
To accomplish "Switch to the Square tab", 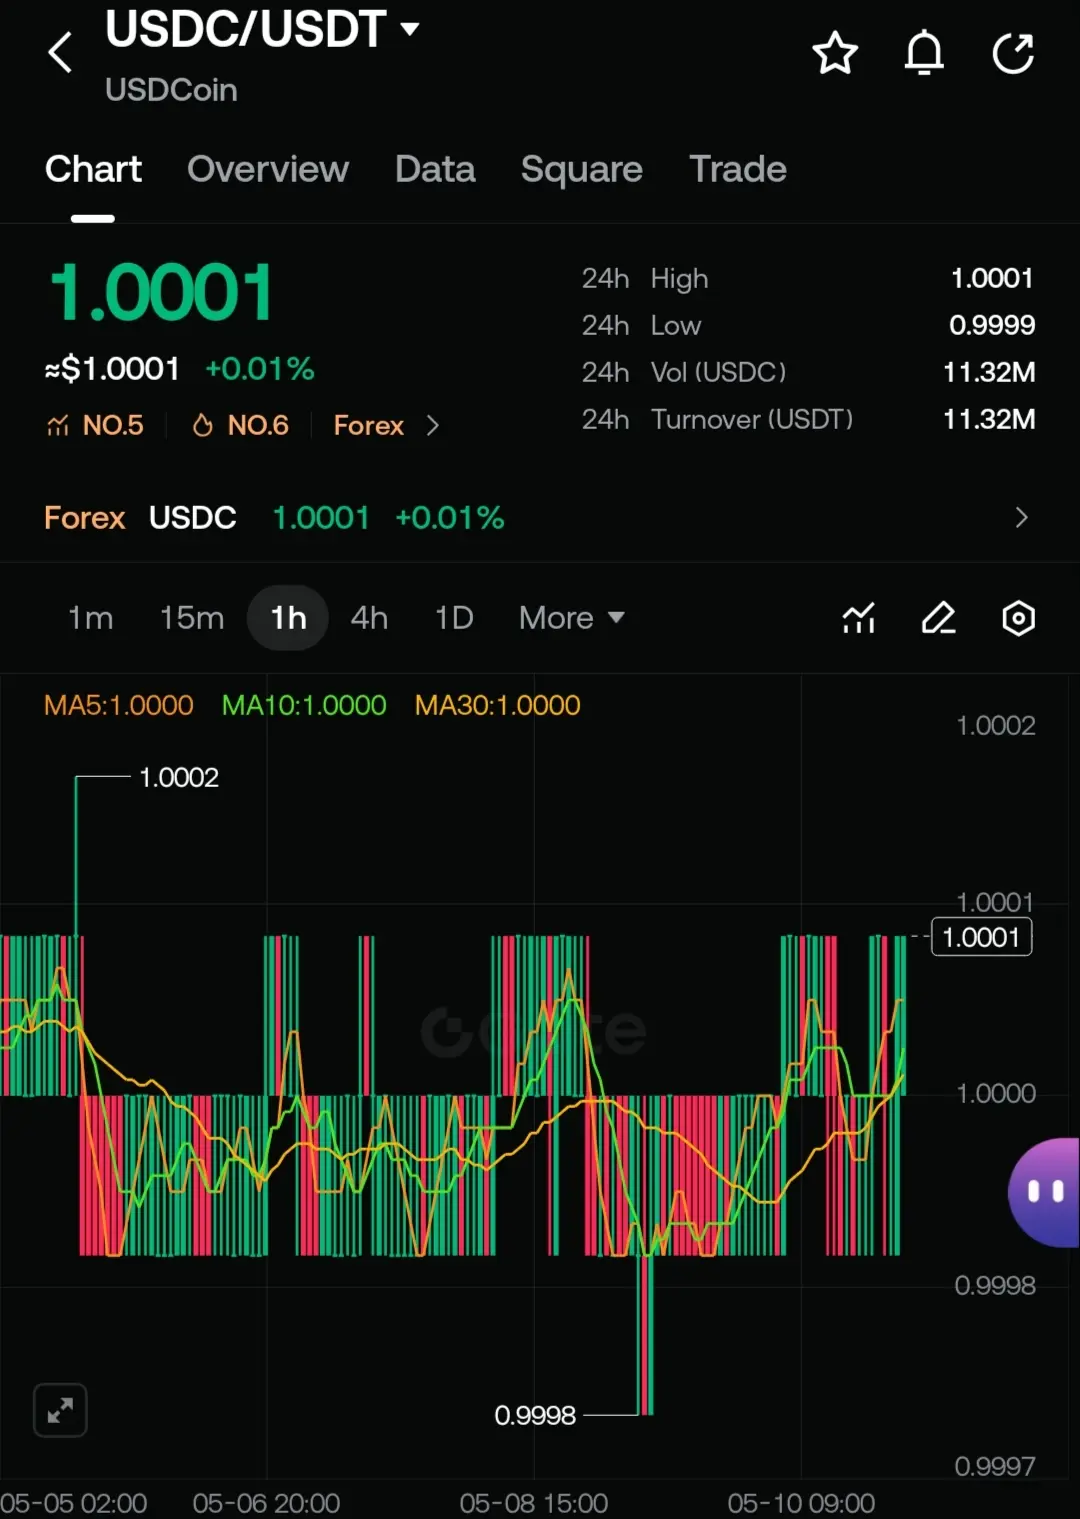I will [x=582, y=169].
